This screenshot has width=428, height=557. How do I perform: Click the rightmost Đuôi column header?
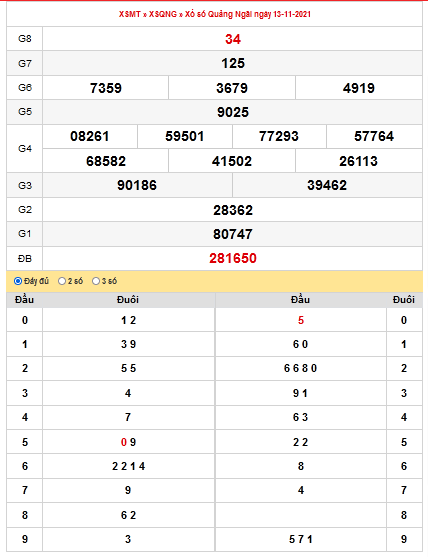[x=404, y=300]
